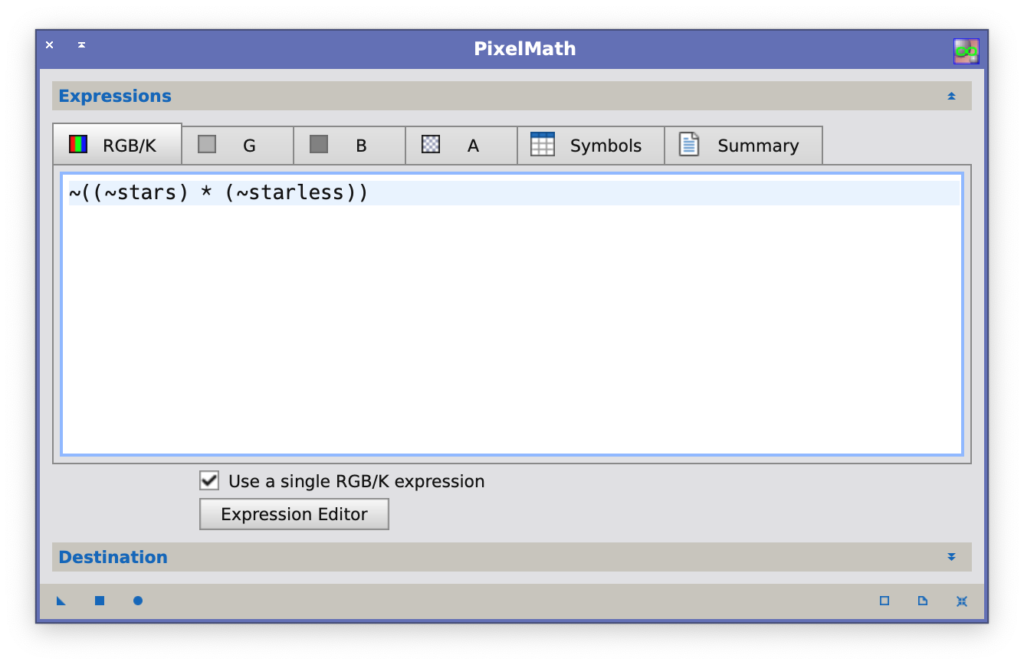Click the Expressions section title
The width and height of the screenshot is (1024, 665).
[115, 96]
